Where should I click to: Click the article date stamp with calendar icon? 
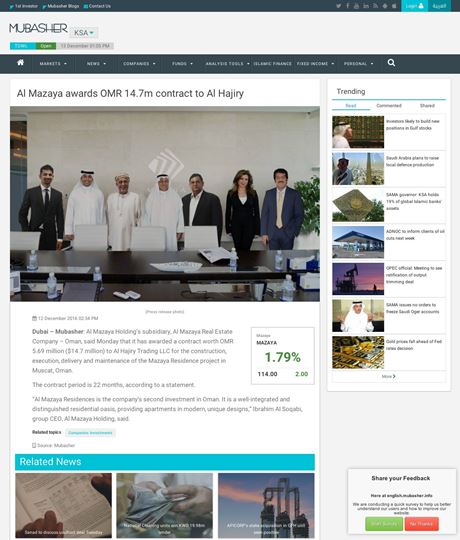tap(65, 318)
